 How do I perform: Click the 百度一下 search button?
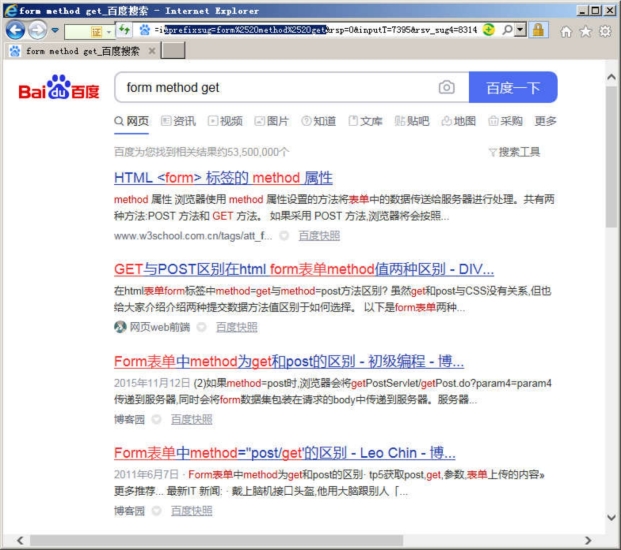point(513,87)
